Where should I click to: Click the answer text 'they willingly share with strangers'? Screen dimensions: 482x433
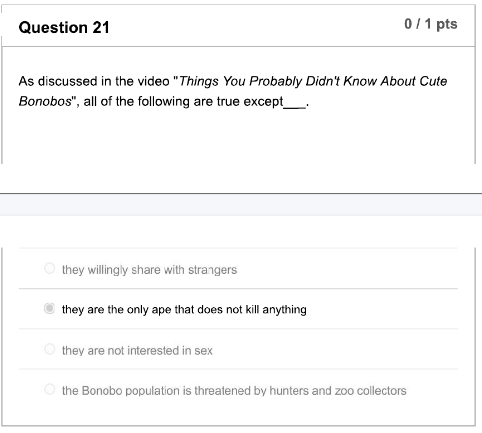point(149,270)
